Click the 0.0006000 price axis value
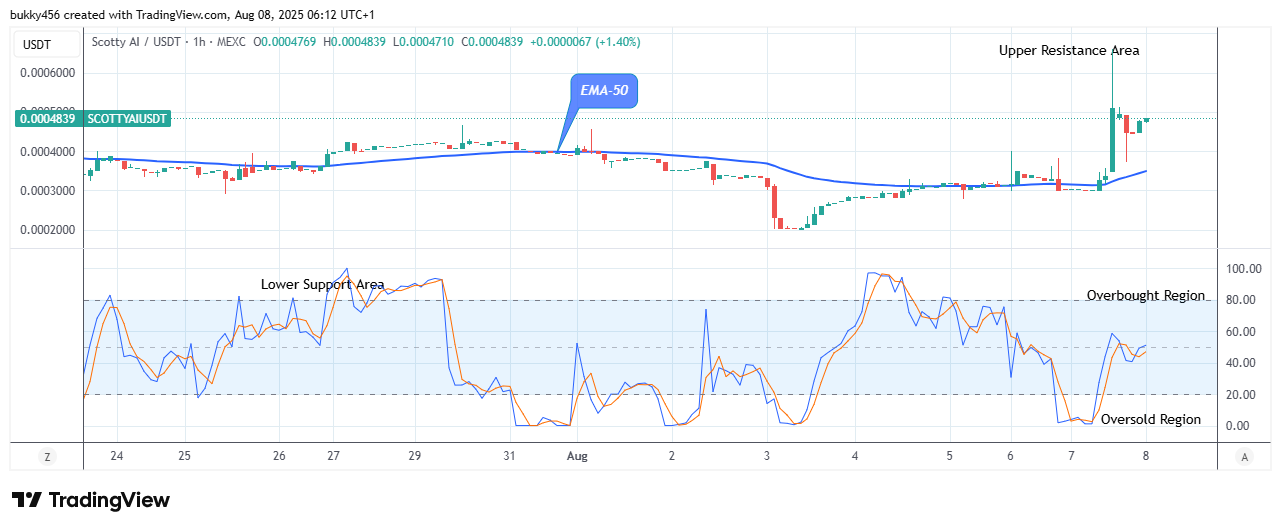The width and height of the screenshot is (1281, 530). click(x=48, y=73)
